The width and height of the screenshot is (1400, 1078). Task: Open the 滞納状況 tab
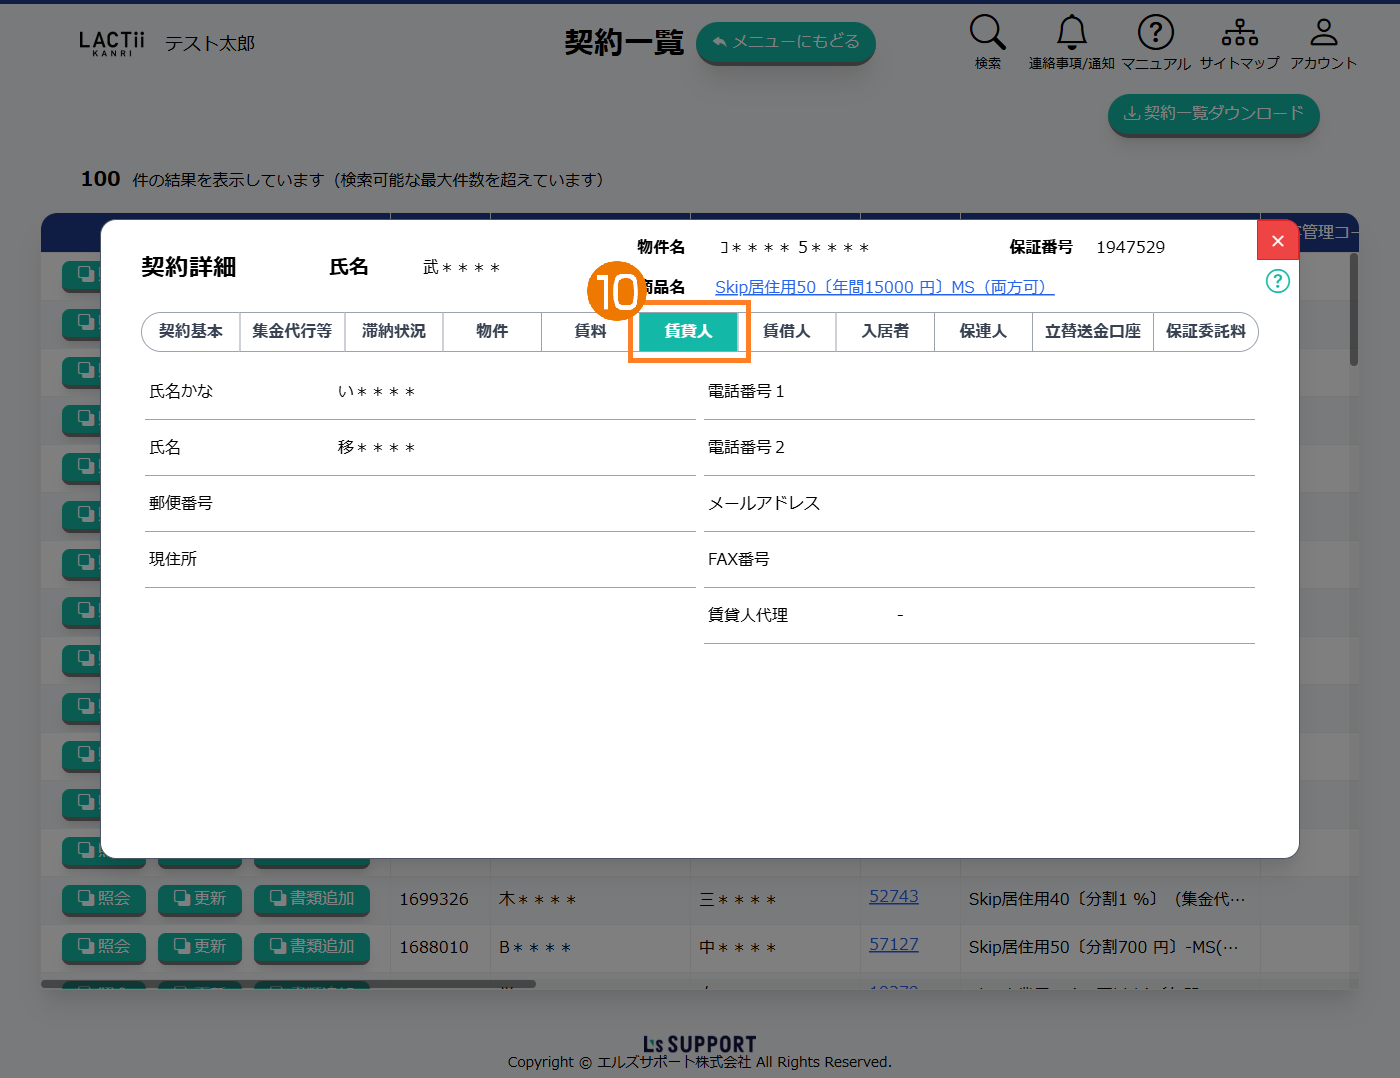pyautogui.click(x=394, y=331)
